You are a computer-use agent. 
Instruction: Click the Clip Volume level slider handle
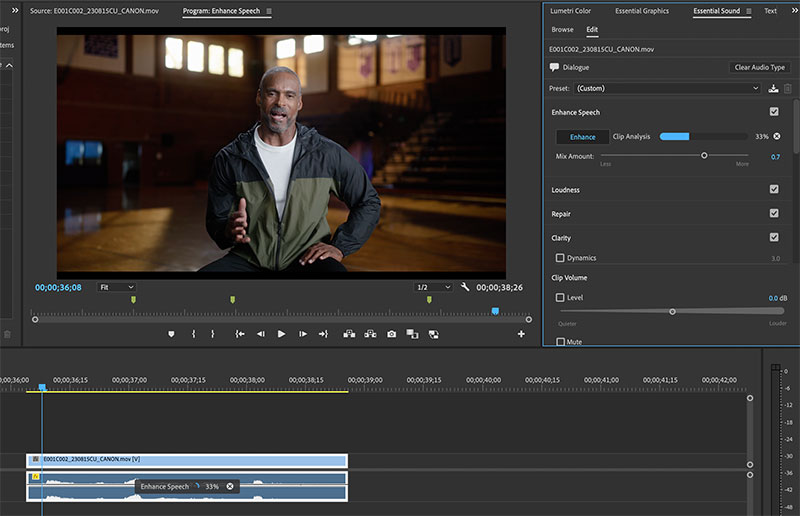(672, 311)
